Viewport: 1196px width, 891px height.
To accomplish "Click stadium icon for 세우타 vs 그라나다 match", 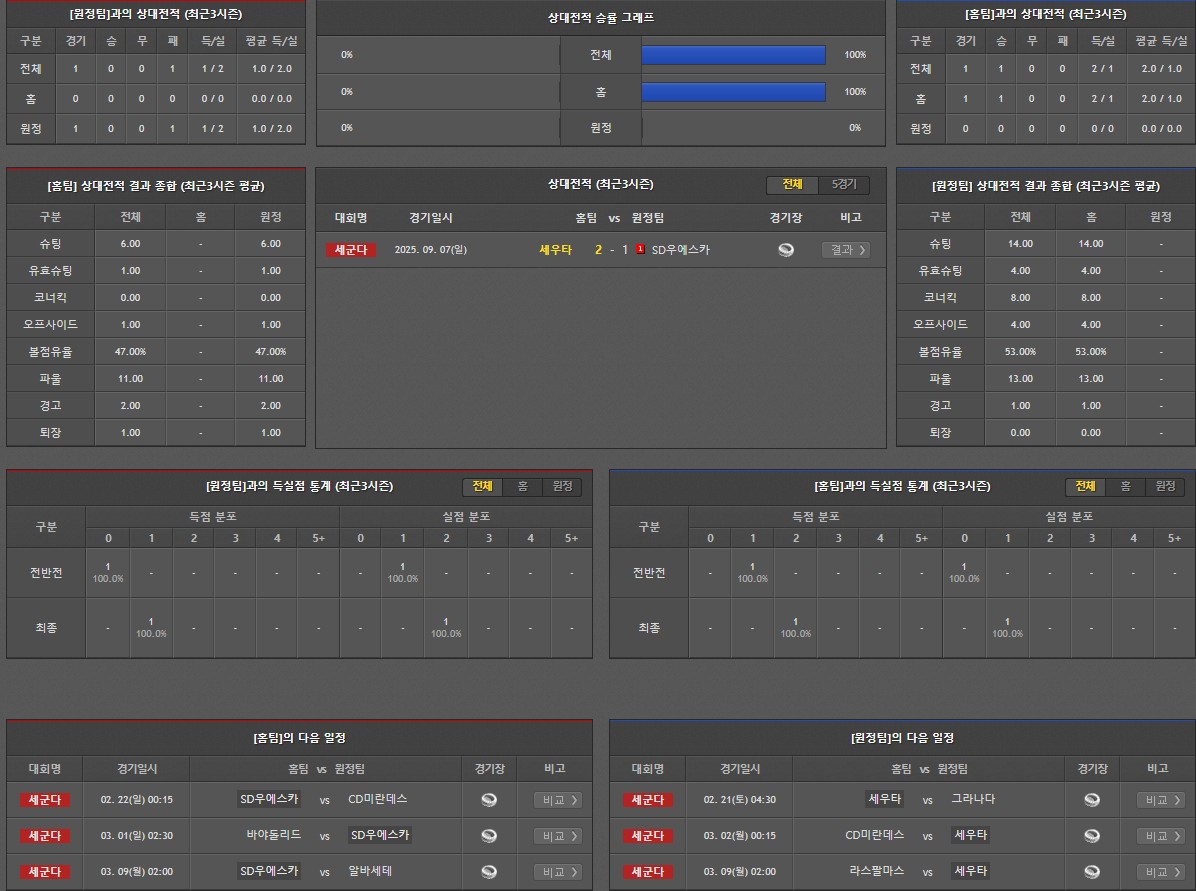I will coord(1092,800).
